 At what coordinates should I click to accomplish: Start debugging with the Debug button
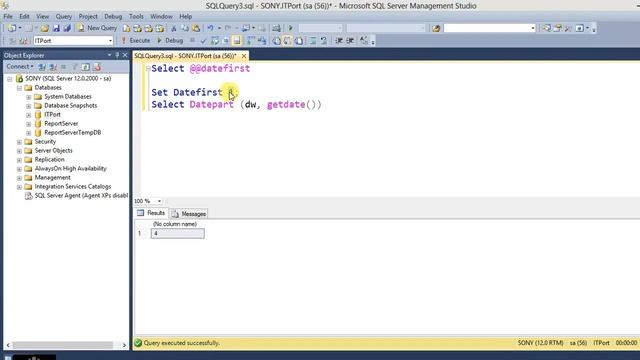(x=170, y=40)
